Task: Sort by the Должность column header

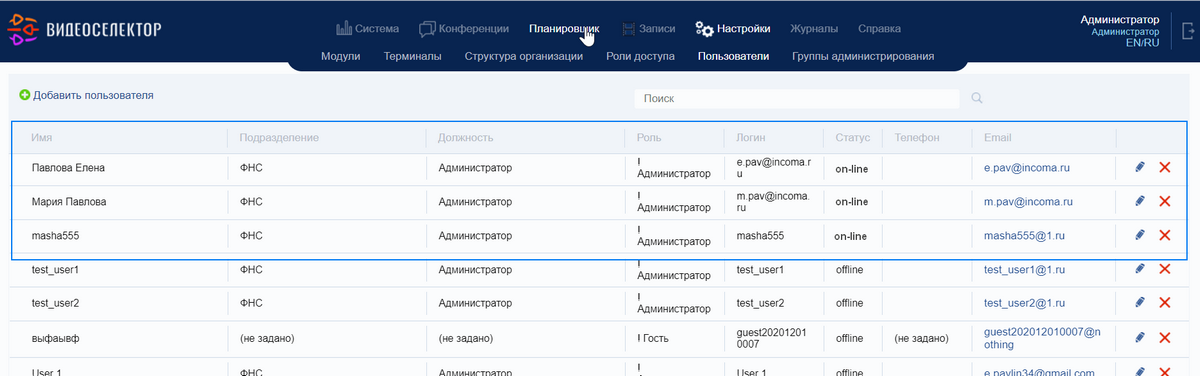Action: click(x=466, y=137)
